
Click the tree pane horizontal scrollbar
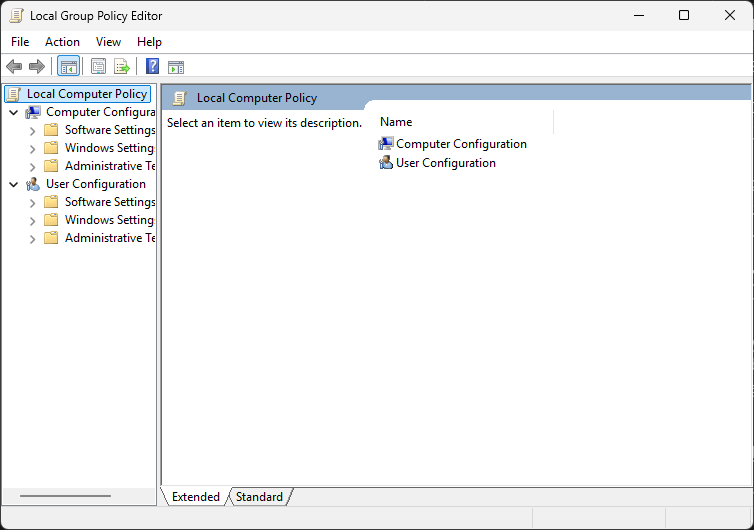[65, 496]
